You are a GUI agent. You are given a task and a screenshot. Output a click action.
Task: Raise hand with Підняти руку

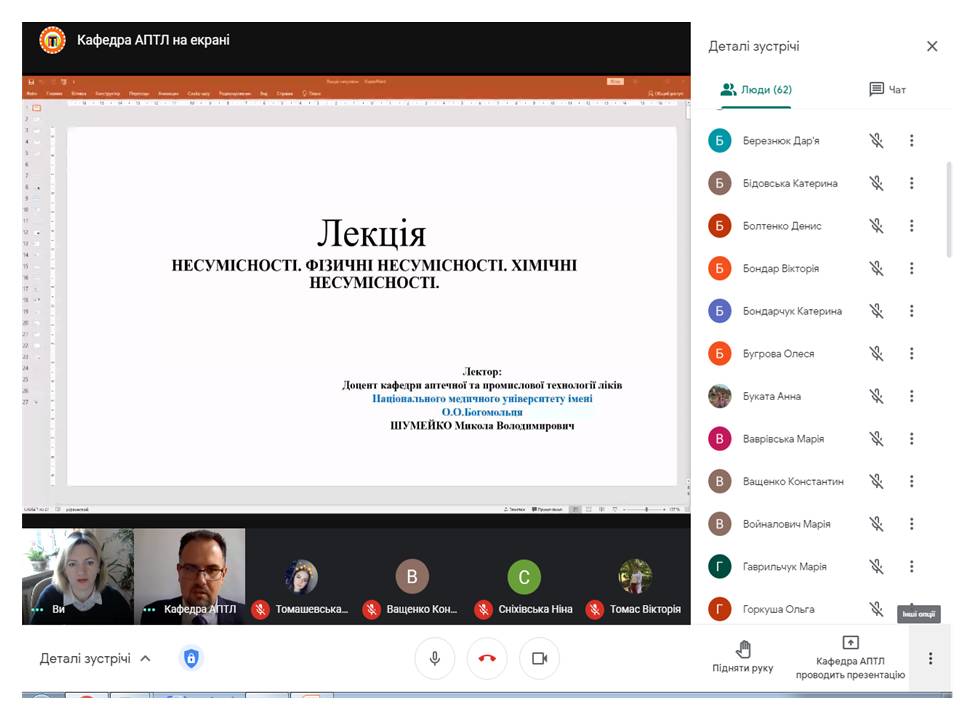(x=743, y=657)
